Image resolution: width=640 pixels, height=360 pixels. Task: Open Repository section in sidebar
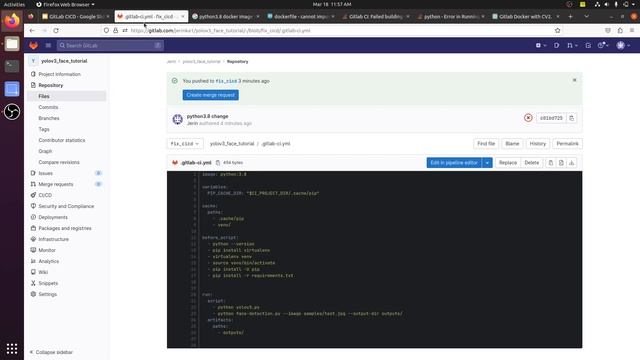(51, 85)
